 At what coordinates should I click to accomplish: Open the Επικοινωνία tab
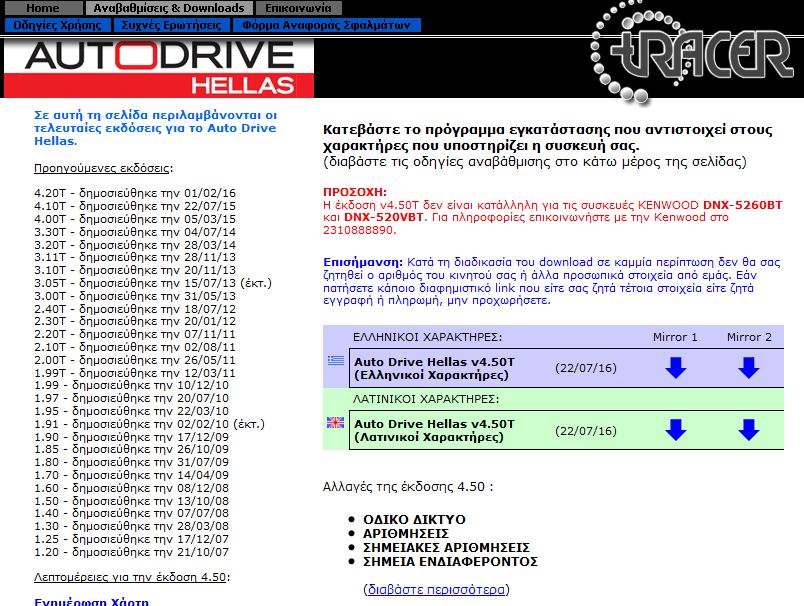click(x=298, y=8)
